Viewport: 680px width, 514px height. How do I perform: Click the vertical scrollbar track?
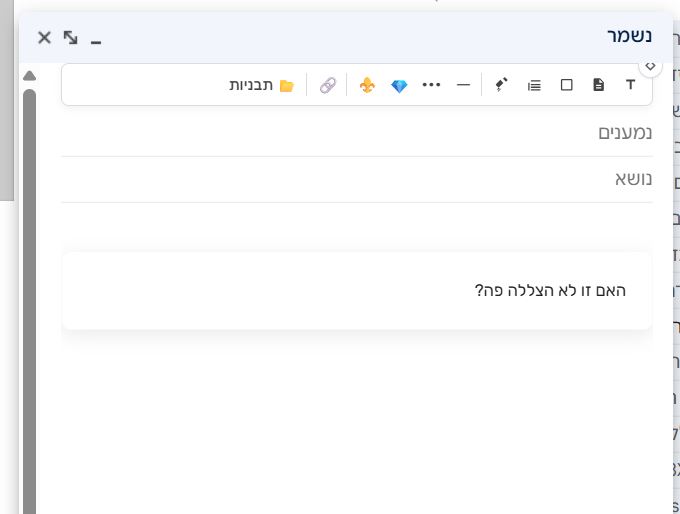click(x=29, y=300)
